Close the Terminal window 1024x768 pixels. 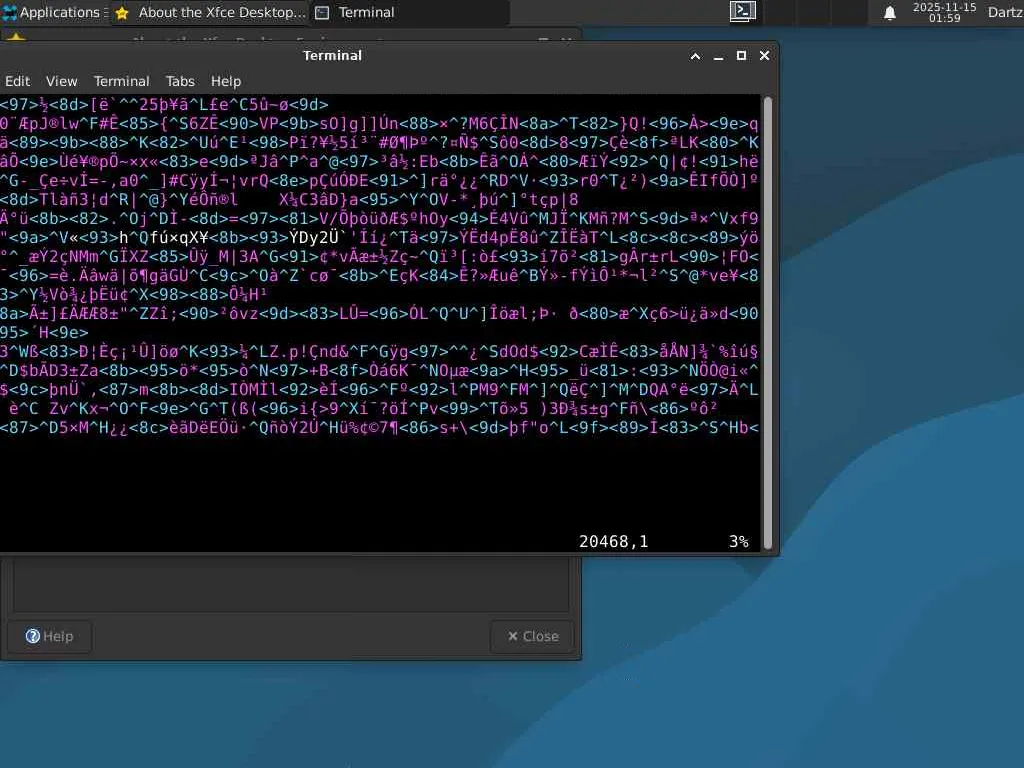tap(765, 56)
